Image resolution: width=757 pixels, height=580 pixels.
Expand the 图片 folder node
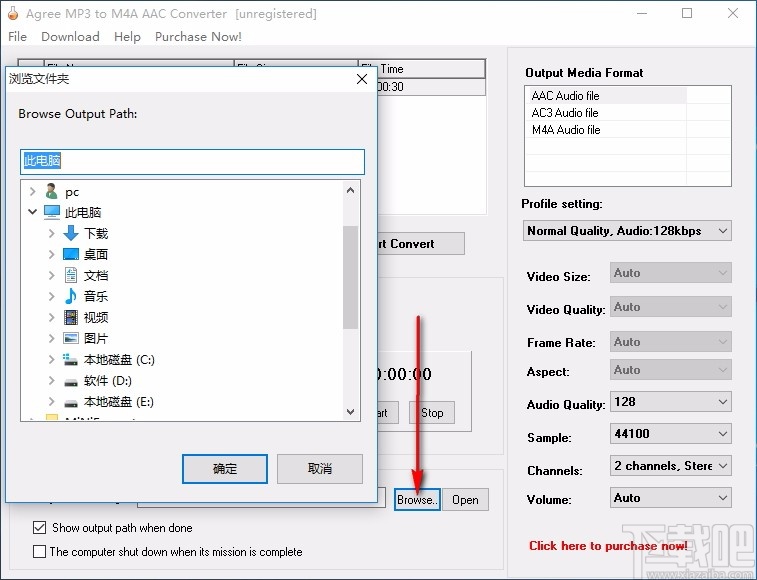[52, 338]
